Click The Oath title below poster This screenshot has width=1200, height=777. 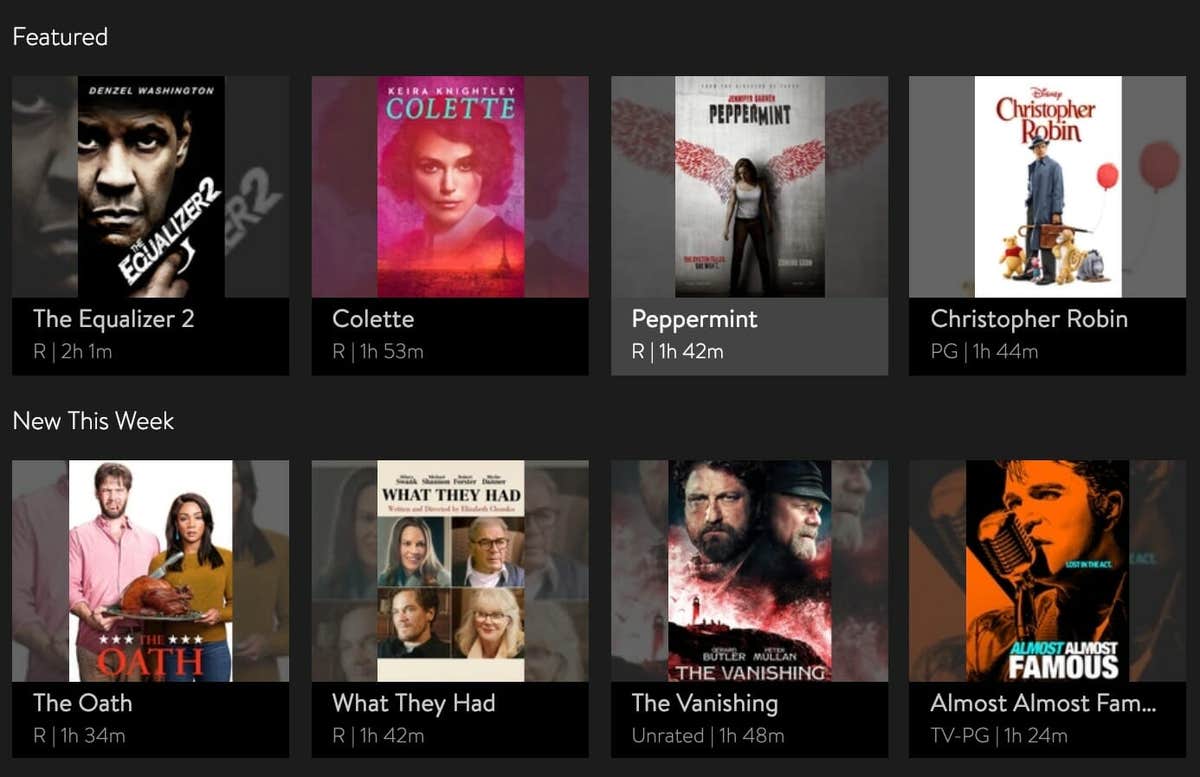tap(82, 703)
